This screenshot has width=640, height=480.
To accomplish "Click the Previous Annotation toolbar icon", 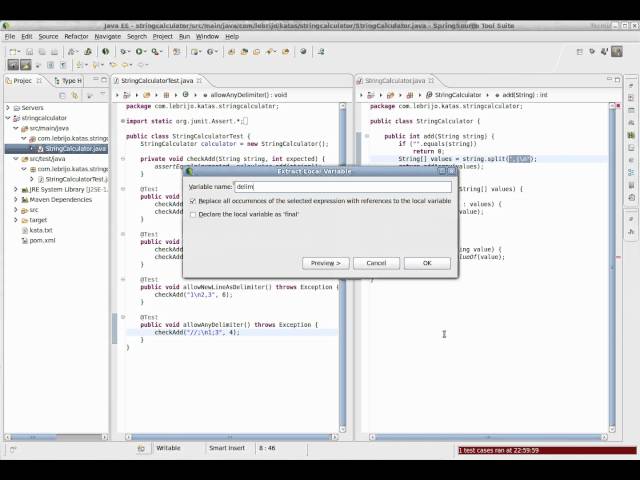I will (96, 65).
